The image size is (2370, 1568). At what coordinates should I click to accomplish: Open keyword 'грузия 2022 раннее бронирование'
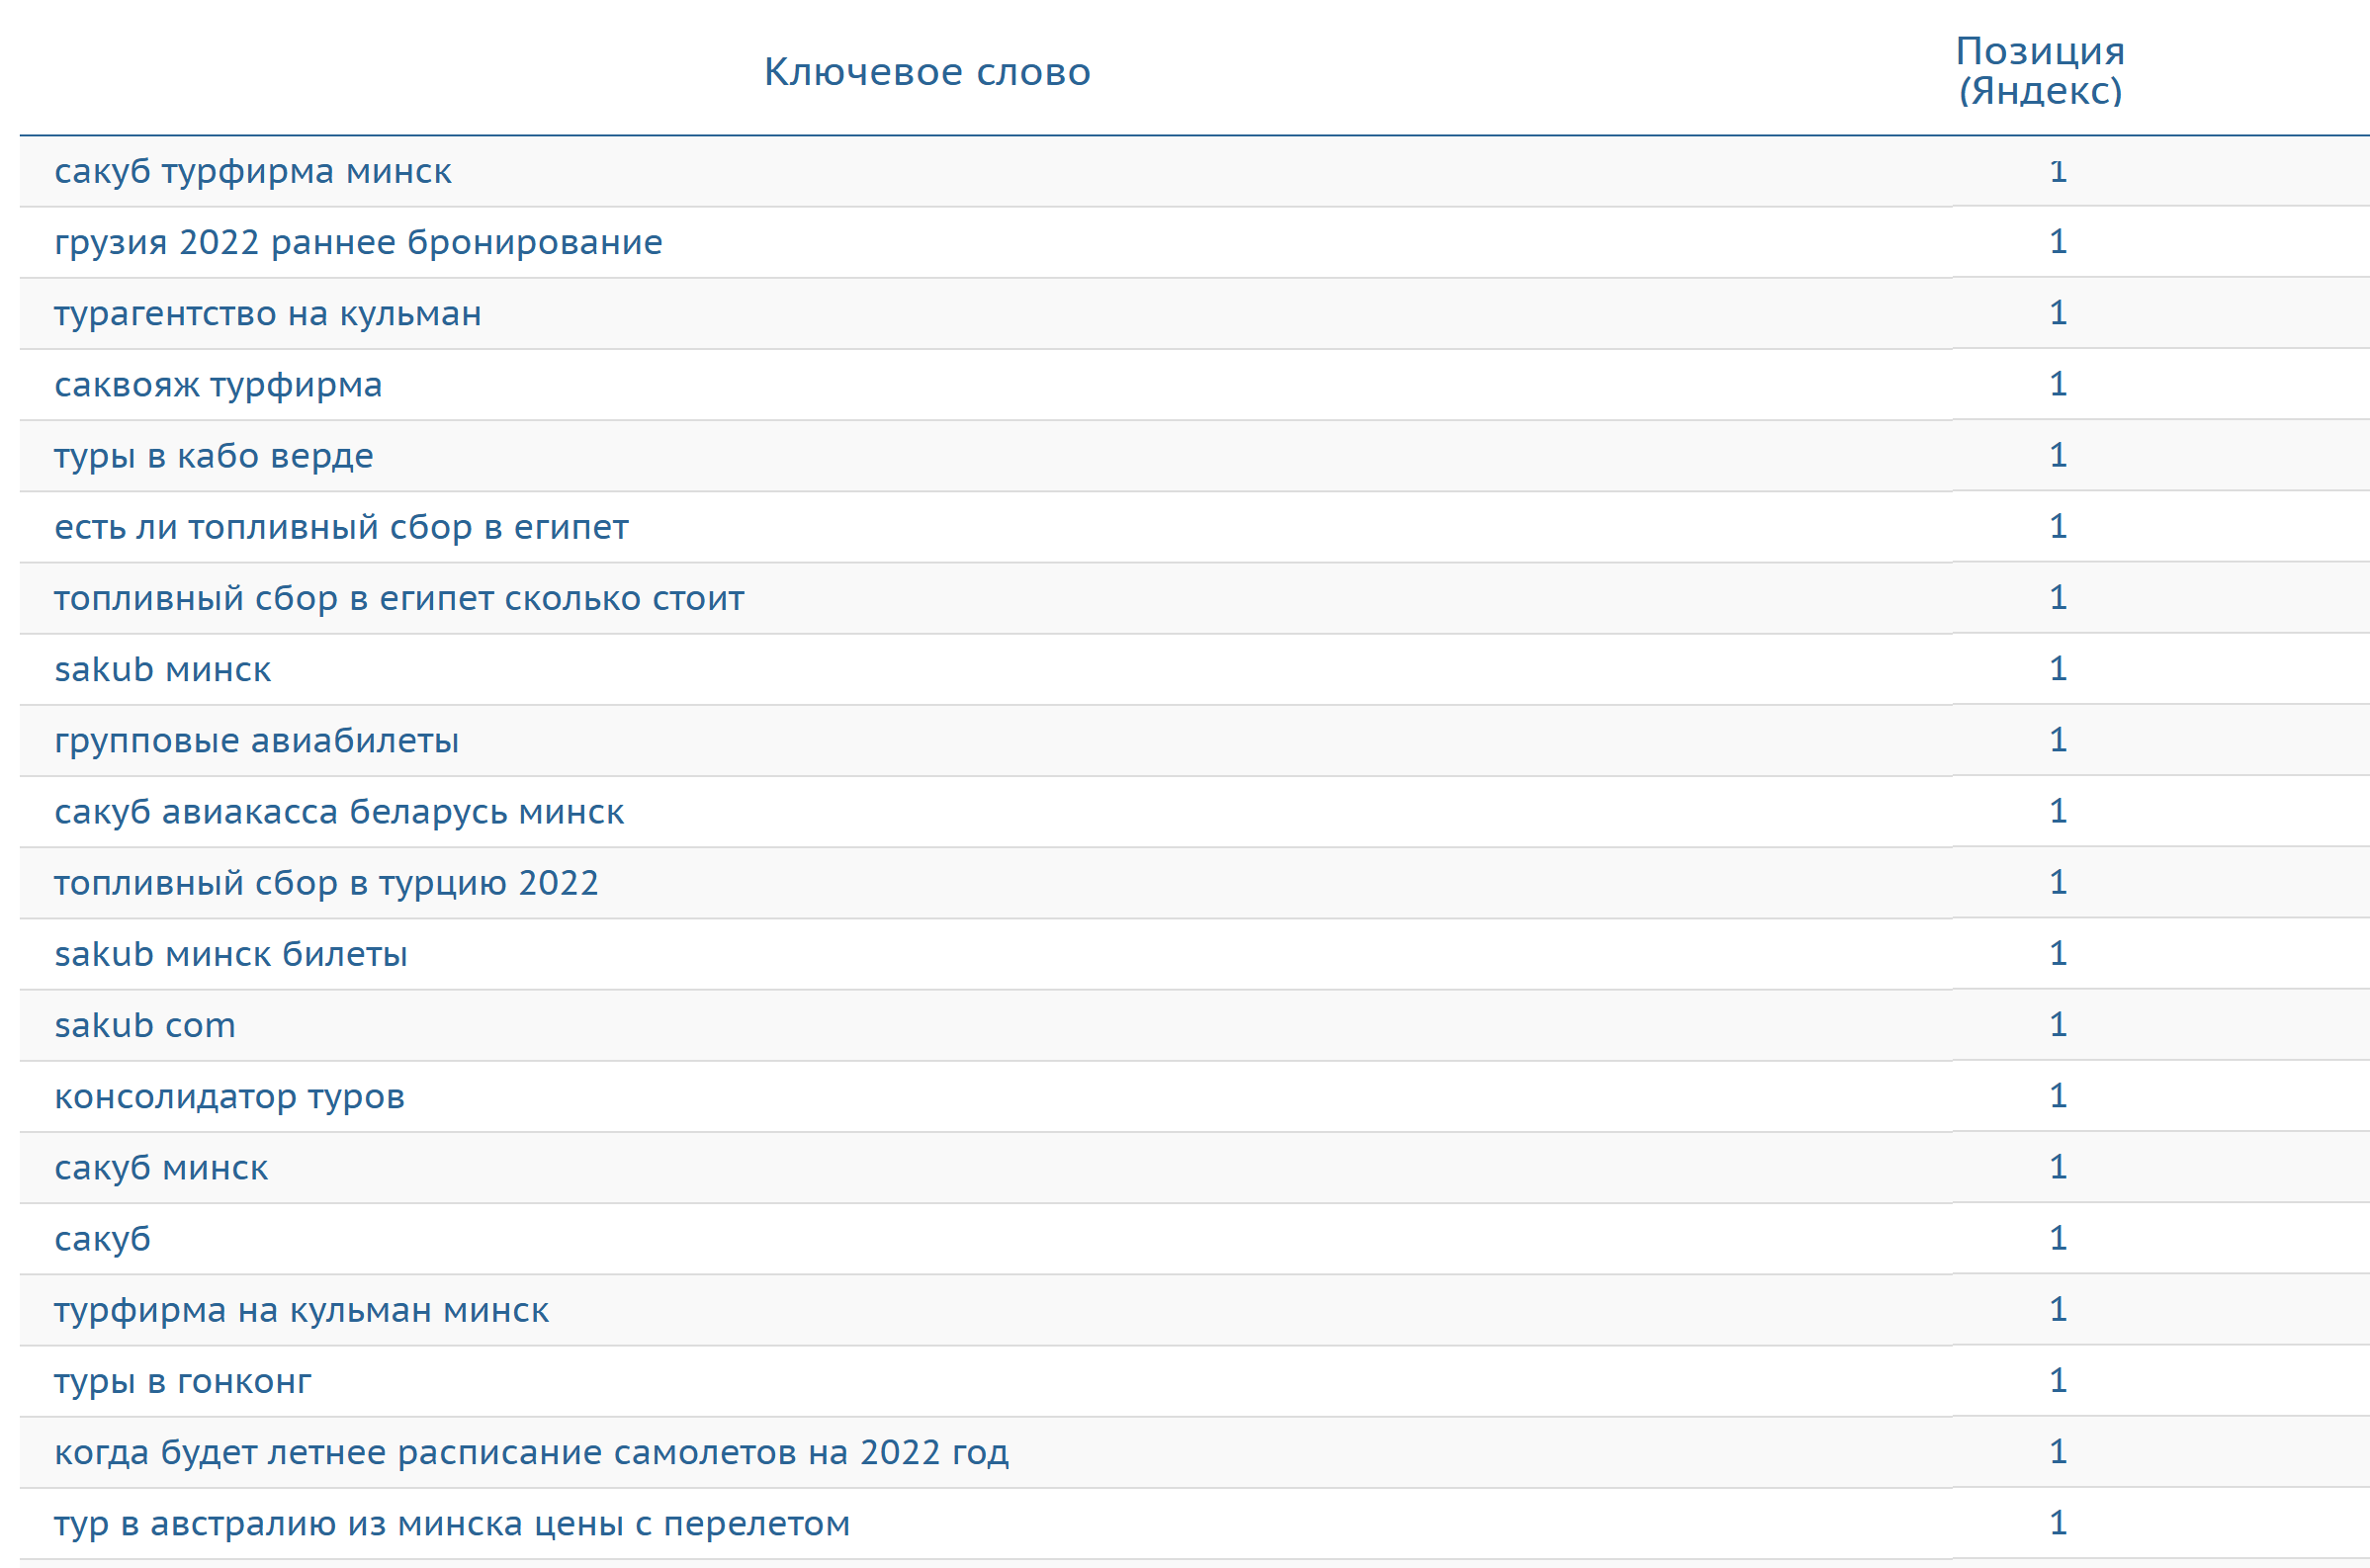click(x=358, y=243)
